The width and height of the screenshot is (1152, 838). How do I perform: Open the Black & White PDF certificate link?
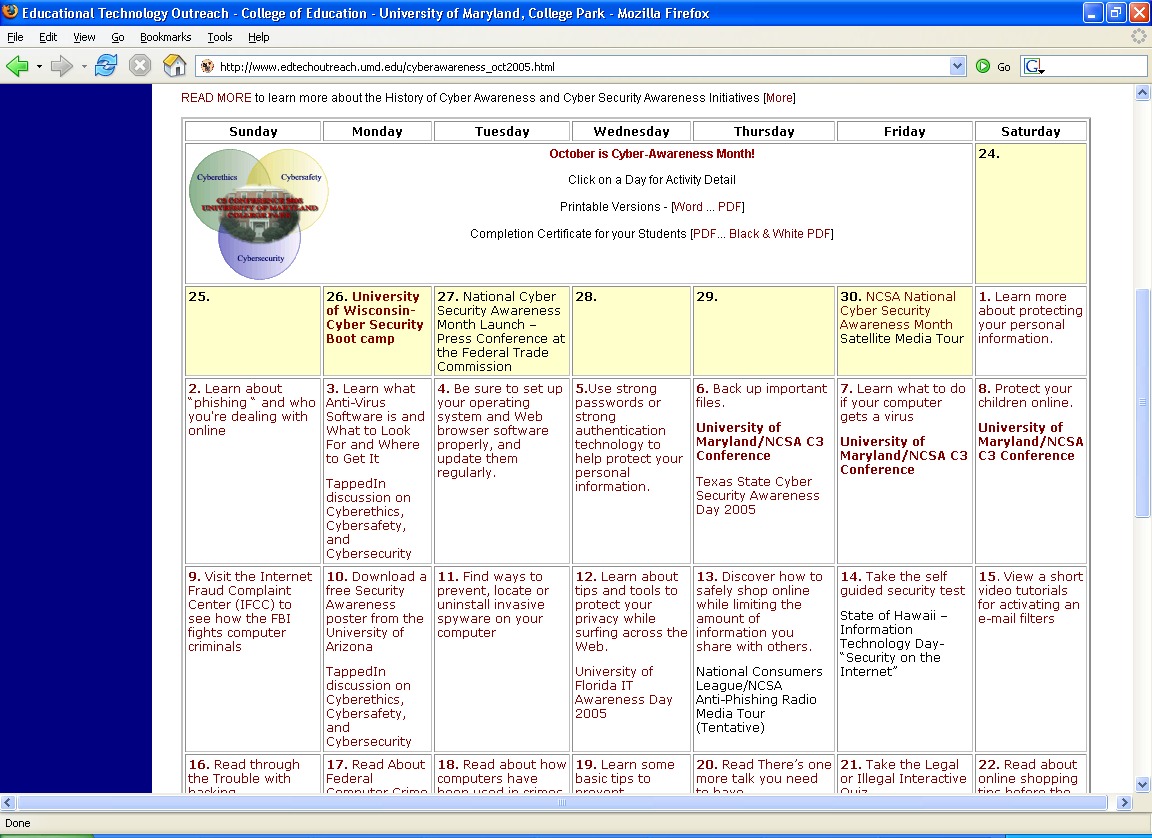tap(780, 234)
